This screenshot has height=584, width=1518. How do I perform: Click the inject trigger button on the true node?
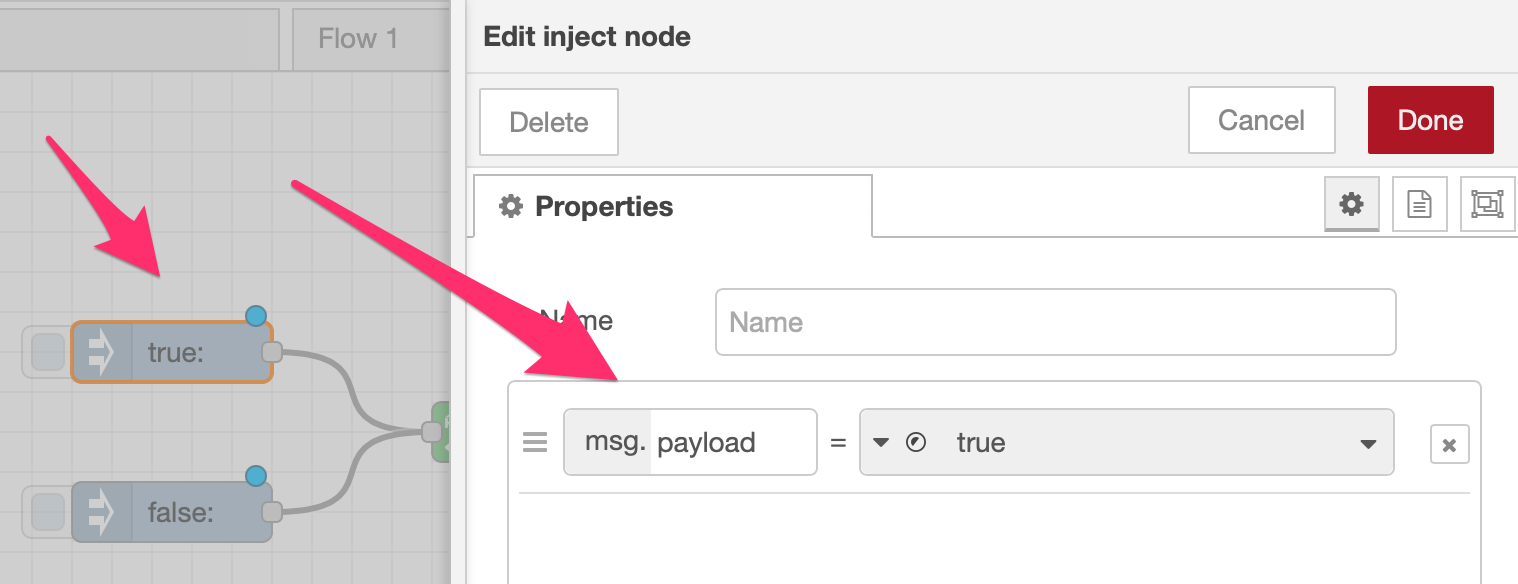click(x=45, y=352)
